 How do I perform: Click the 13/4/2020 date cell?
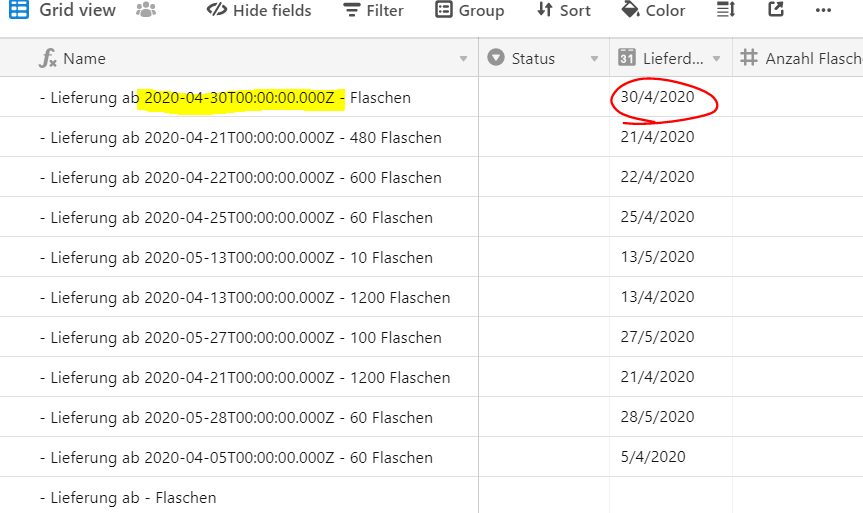click(x=671, y=297)
